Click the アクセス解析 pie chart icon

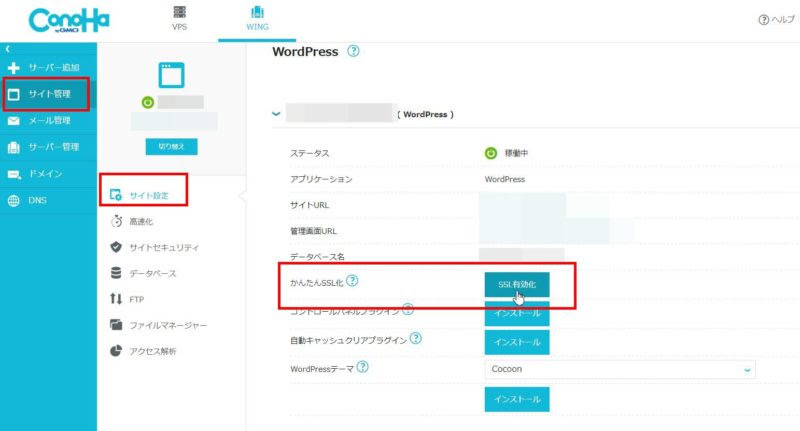point(116,351)
